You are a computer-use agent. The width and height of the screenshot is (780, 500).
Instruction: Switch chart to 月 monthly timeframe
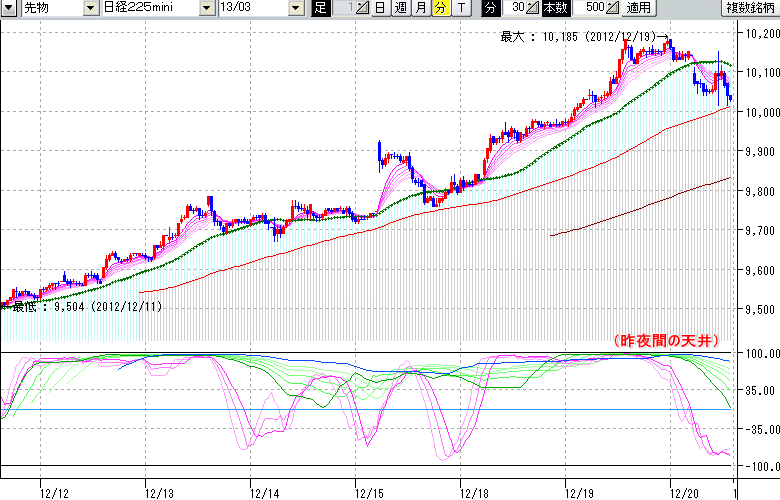(x=420, y=8)
